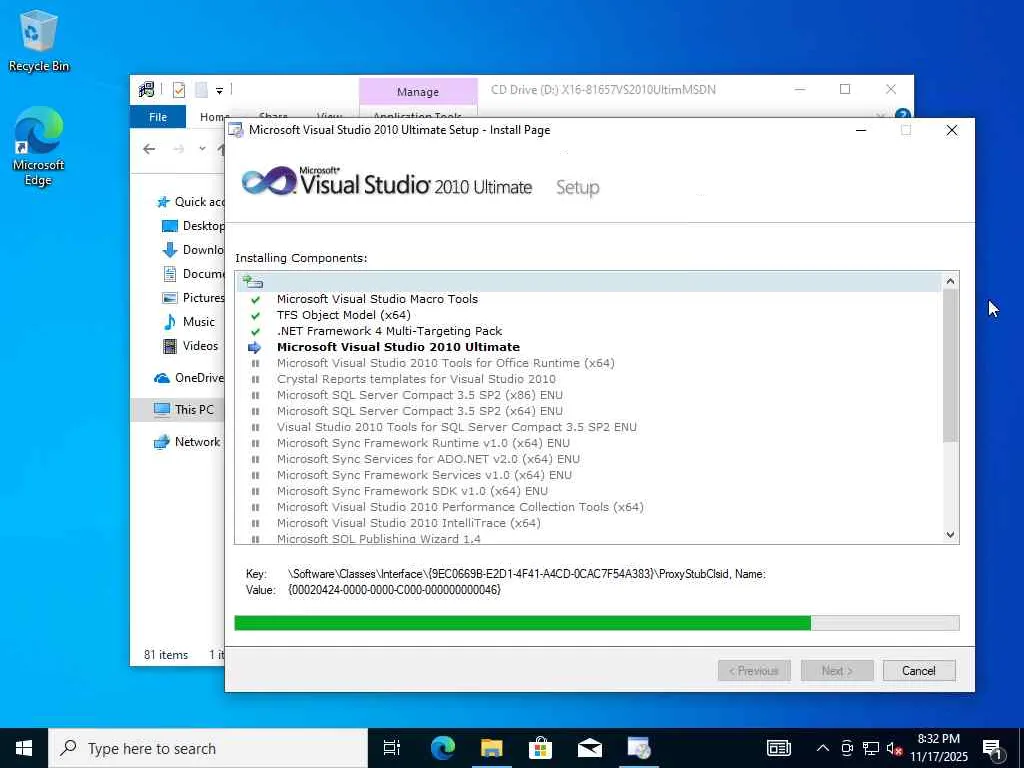This screenshot has height=768, width=1024.
Task: Show hidden system tray icons
Action: (823, 748)
